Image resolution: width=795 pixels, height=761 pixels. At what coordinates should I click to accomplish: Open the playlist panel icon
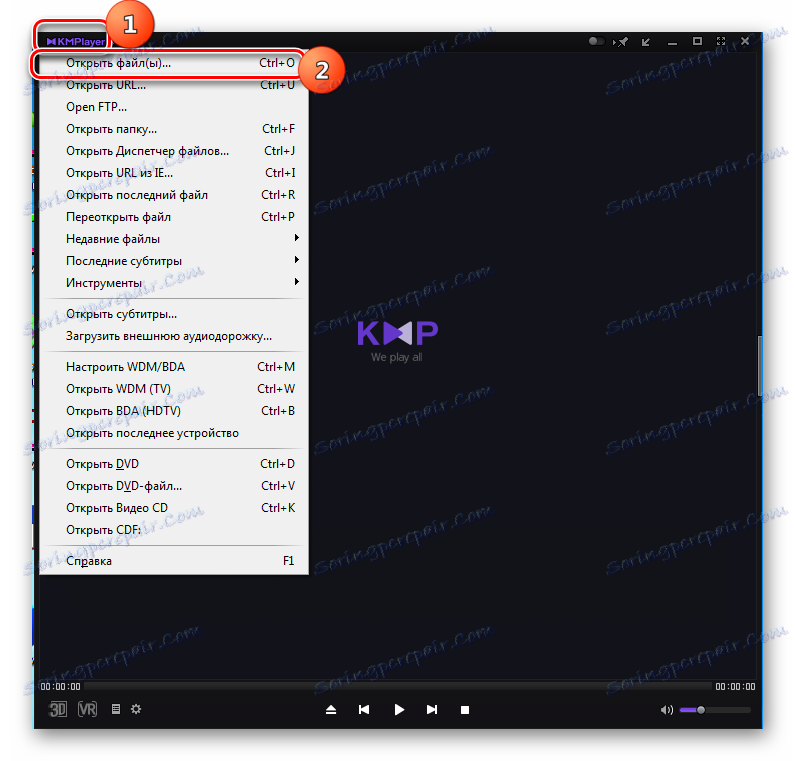tap(116, 709)
